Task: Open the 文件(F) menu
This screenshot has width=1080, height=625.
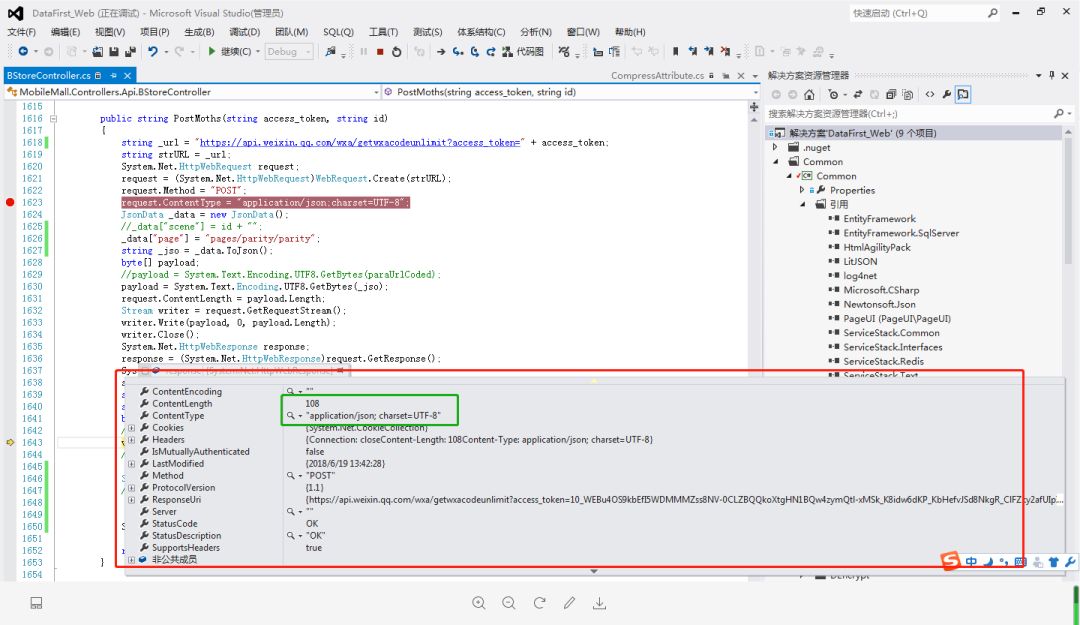Action: point(21,32)
